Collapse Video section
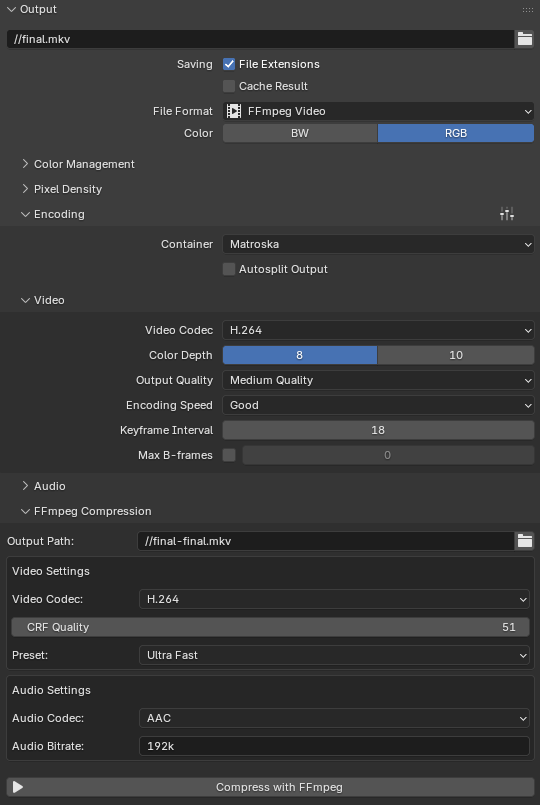The image size is (540, 805). click(x=25, y=300)
